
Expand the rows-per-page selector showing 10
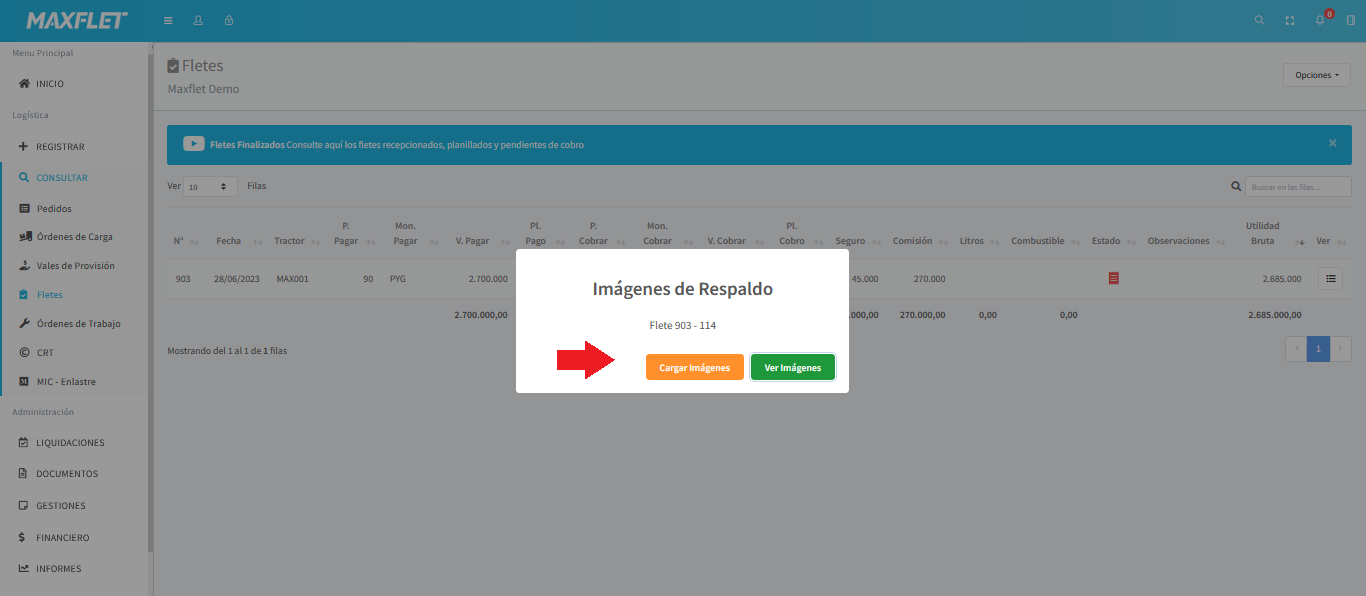pyautogui.click(x=211, y=187)
